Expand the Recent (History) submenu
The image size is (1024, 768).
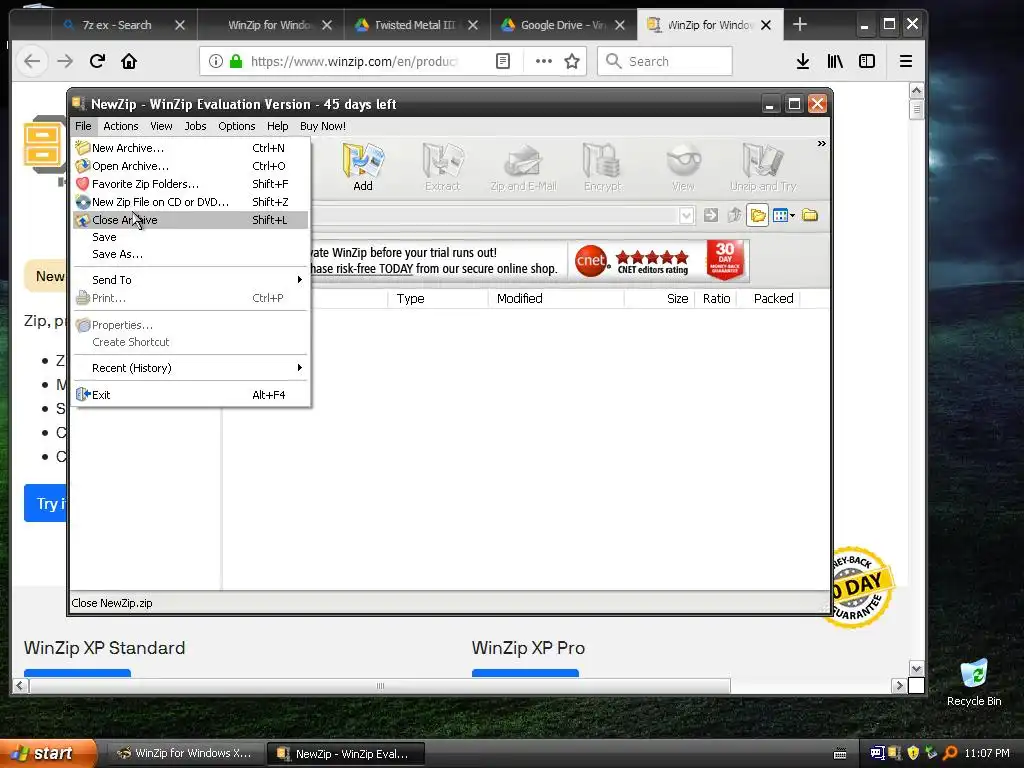point(190,368)
